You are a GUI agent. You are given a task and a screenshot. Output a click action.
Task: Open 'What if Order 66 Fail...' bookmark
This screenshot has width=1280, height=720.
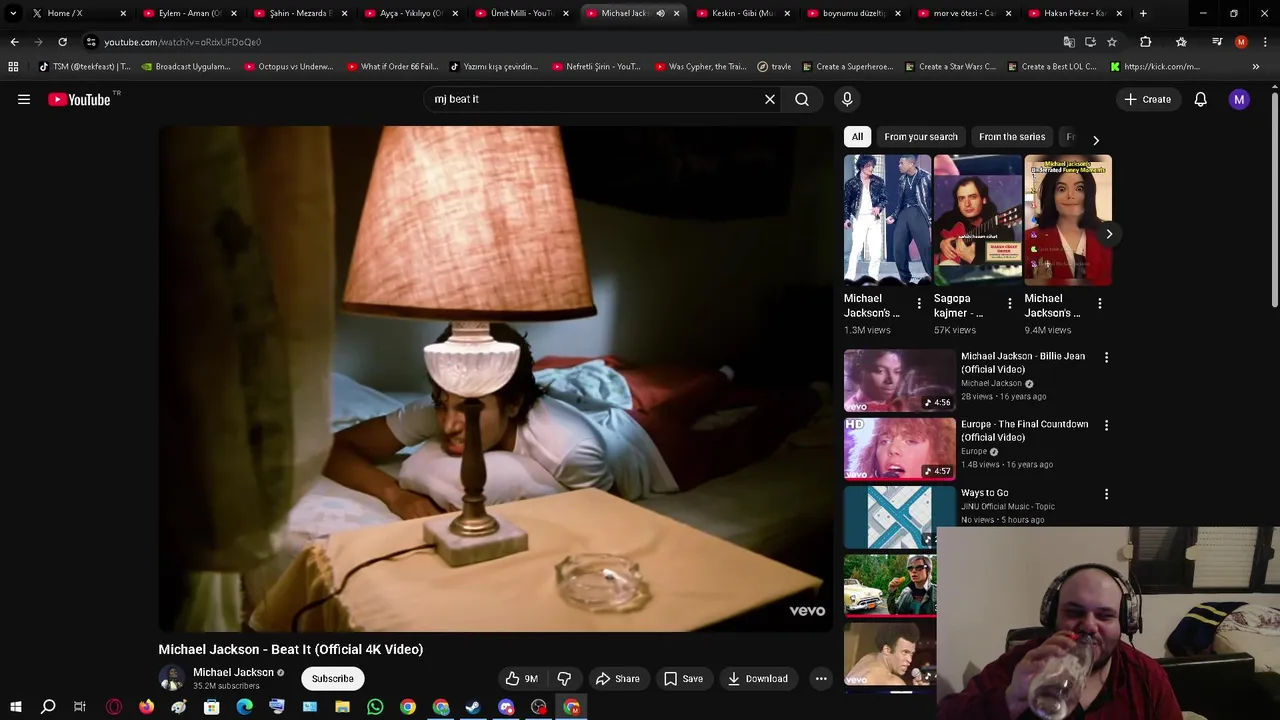[x=392, y=67]
